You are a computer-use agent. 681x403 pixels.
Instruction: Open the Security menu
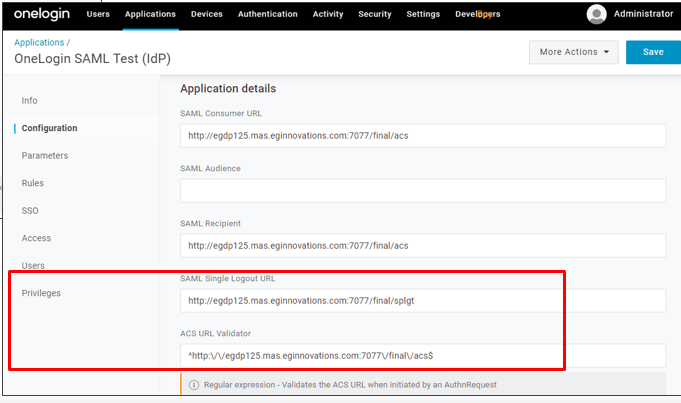tap(375, 14)
